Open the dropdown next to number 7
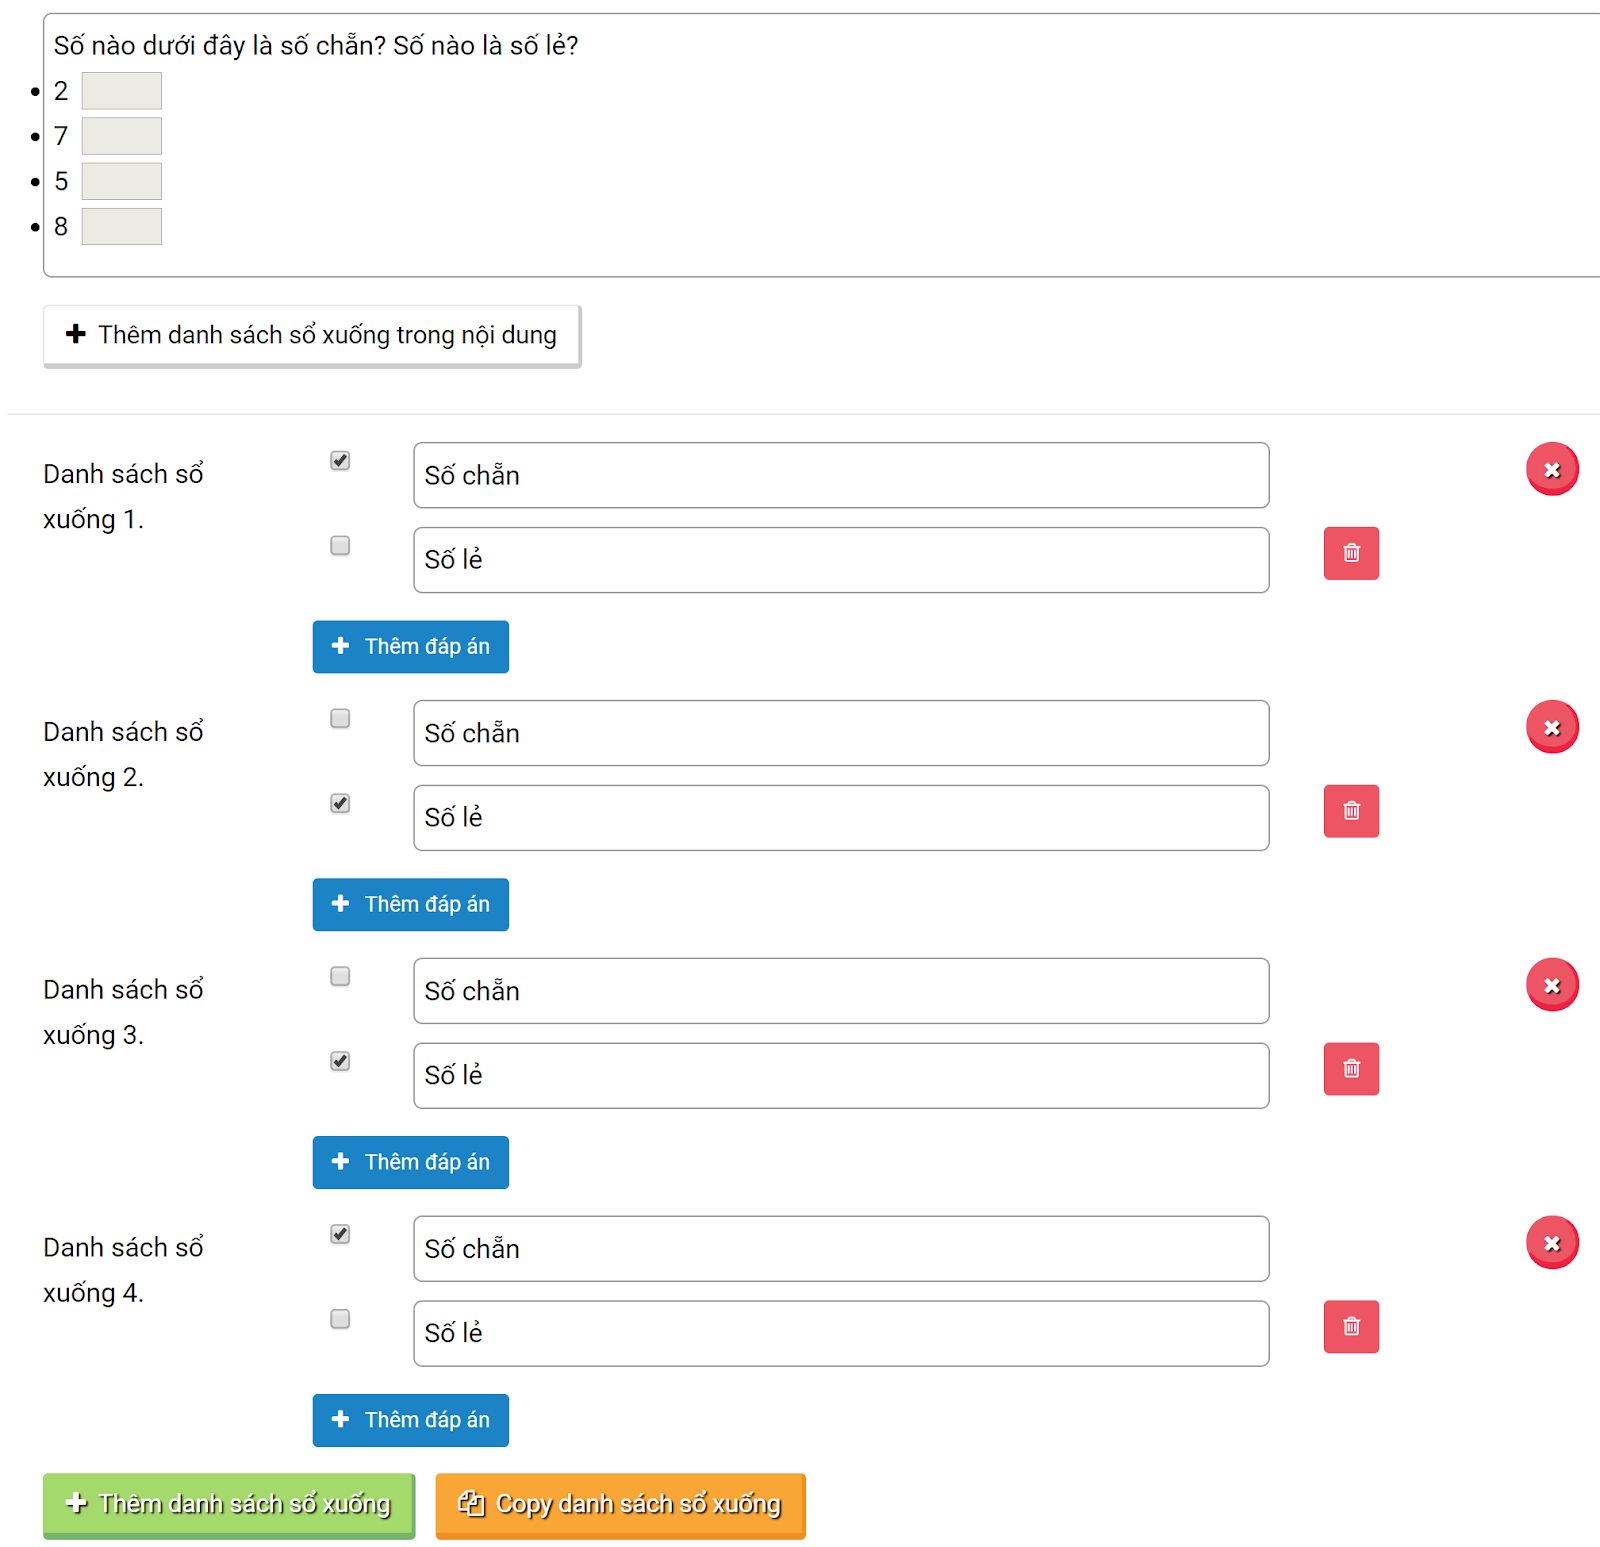 (x=121, y=136)
